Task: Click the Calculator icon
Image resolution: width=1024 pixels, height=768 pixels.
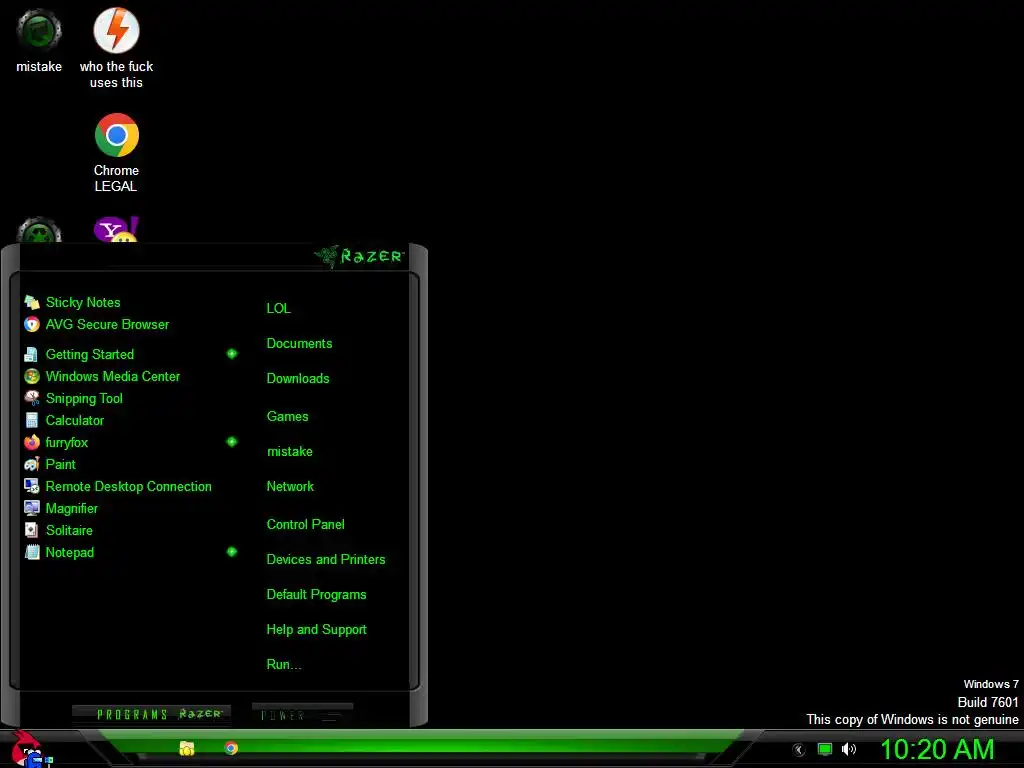Action: pyautogui.click(x=32, y=421)
